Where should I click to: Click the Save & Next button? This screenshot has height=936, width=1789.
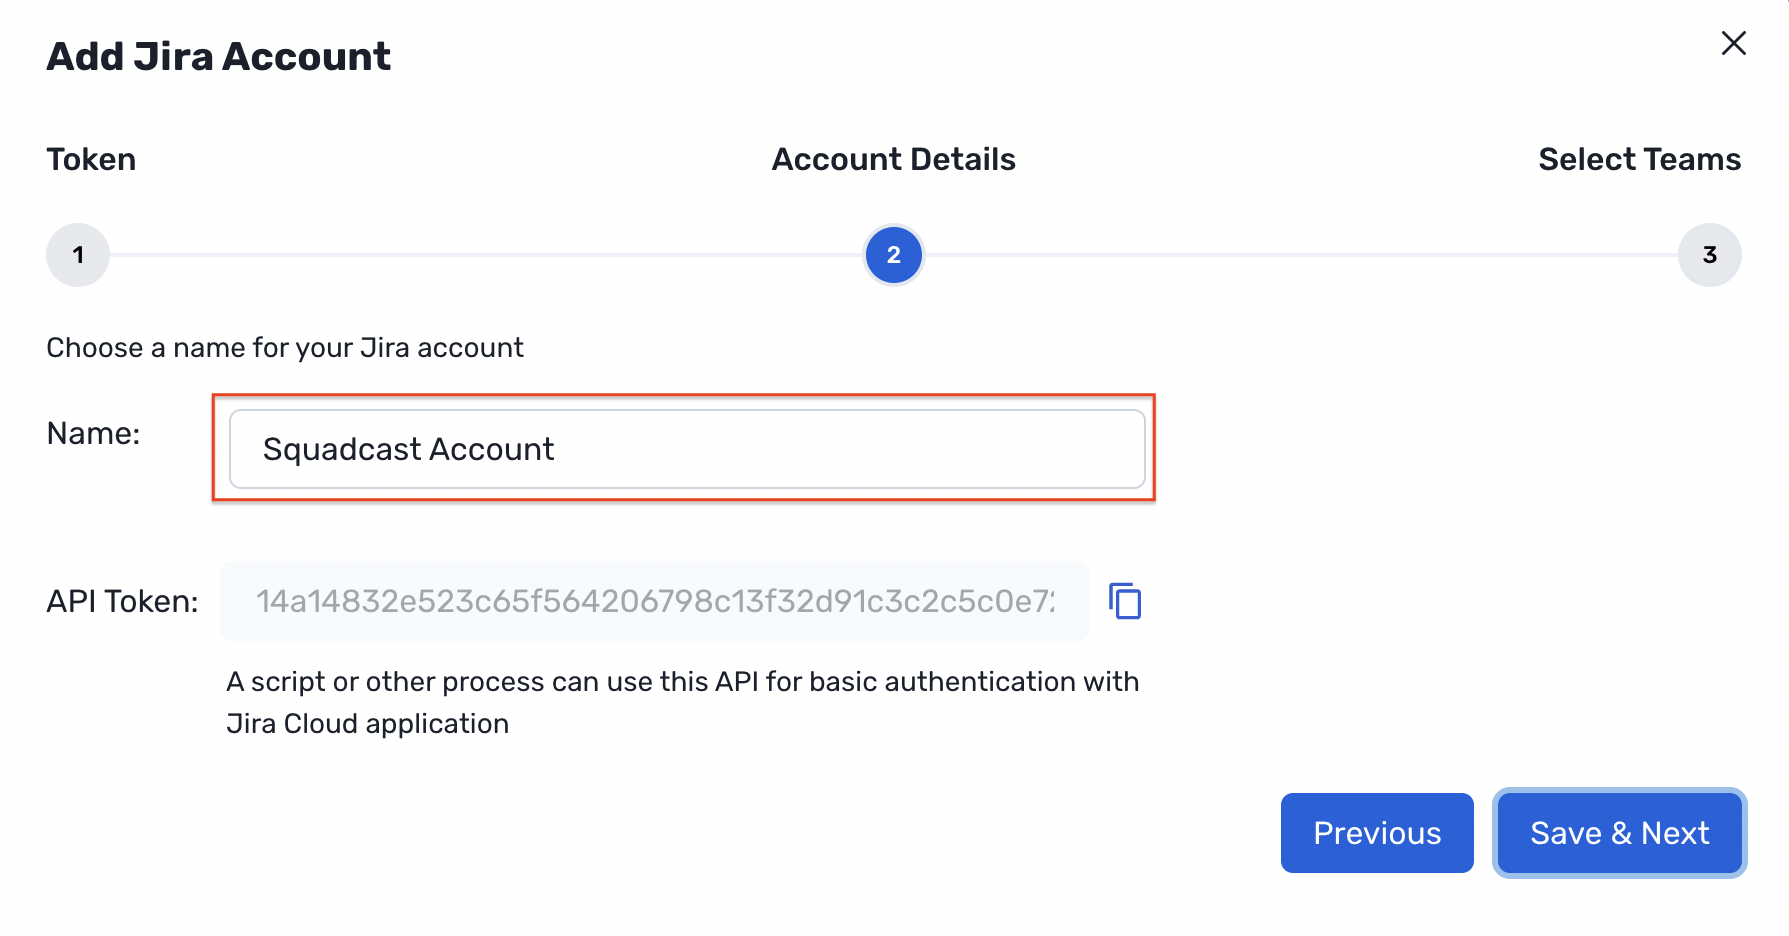point(1619,832)
